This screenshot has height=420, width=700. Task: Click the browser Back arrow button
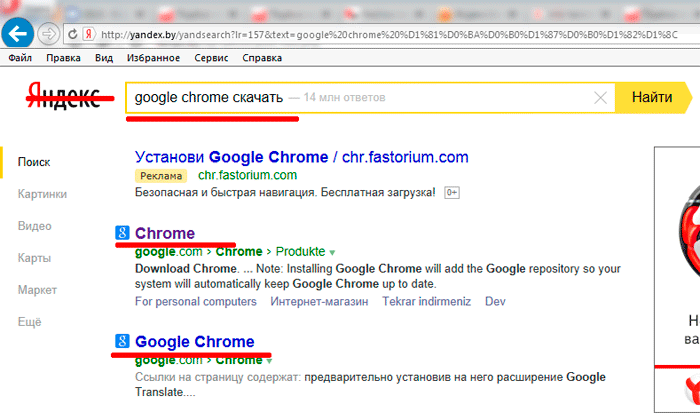click(17, 33)
